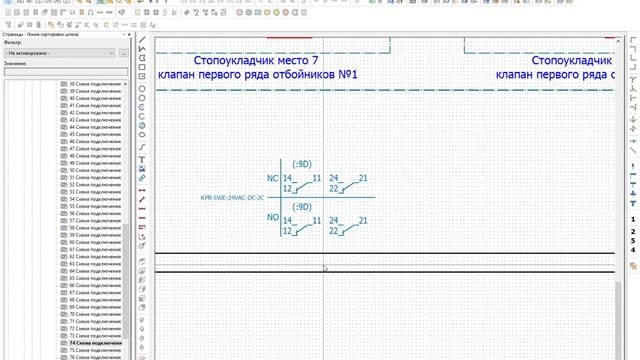Select the Polygon drawing tool

pos(142,58)
